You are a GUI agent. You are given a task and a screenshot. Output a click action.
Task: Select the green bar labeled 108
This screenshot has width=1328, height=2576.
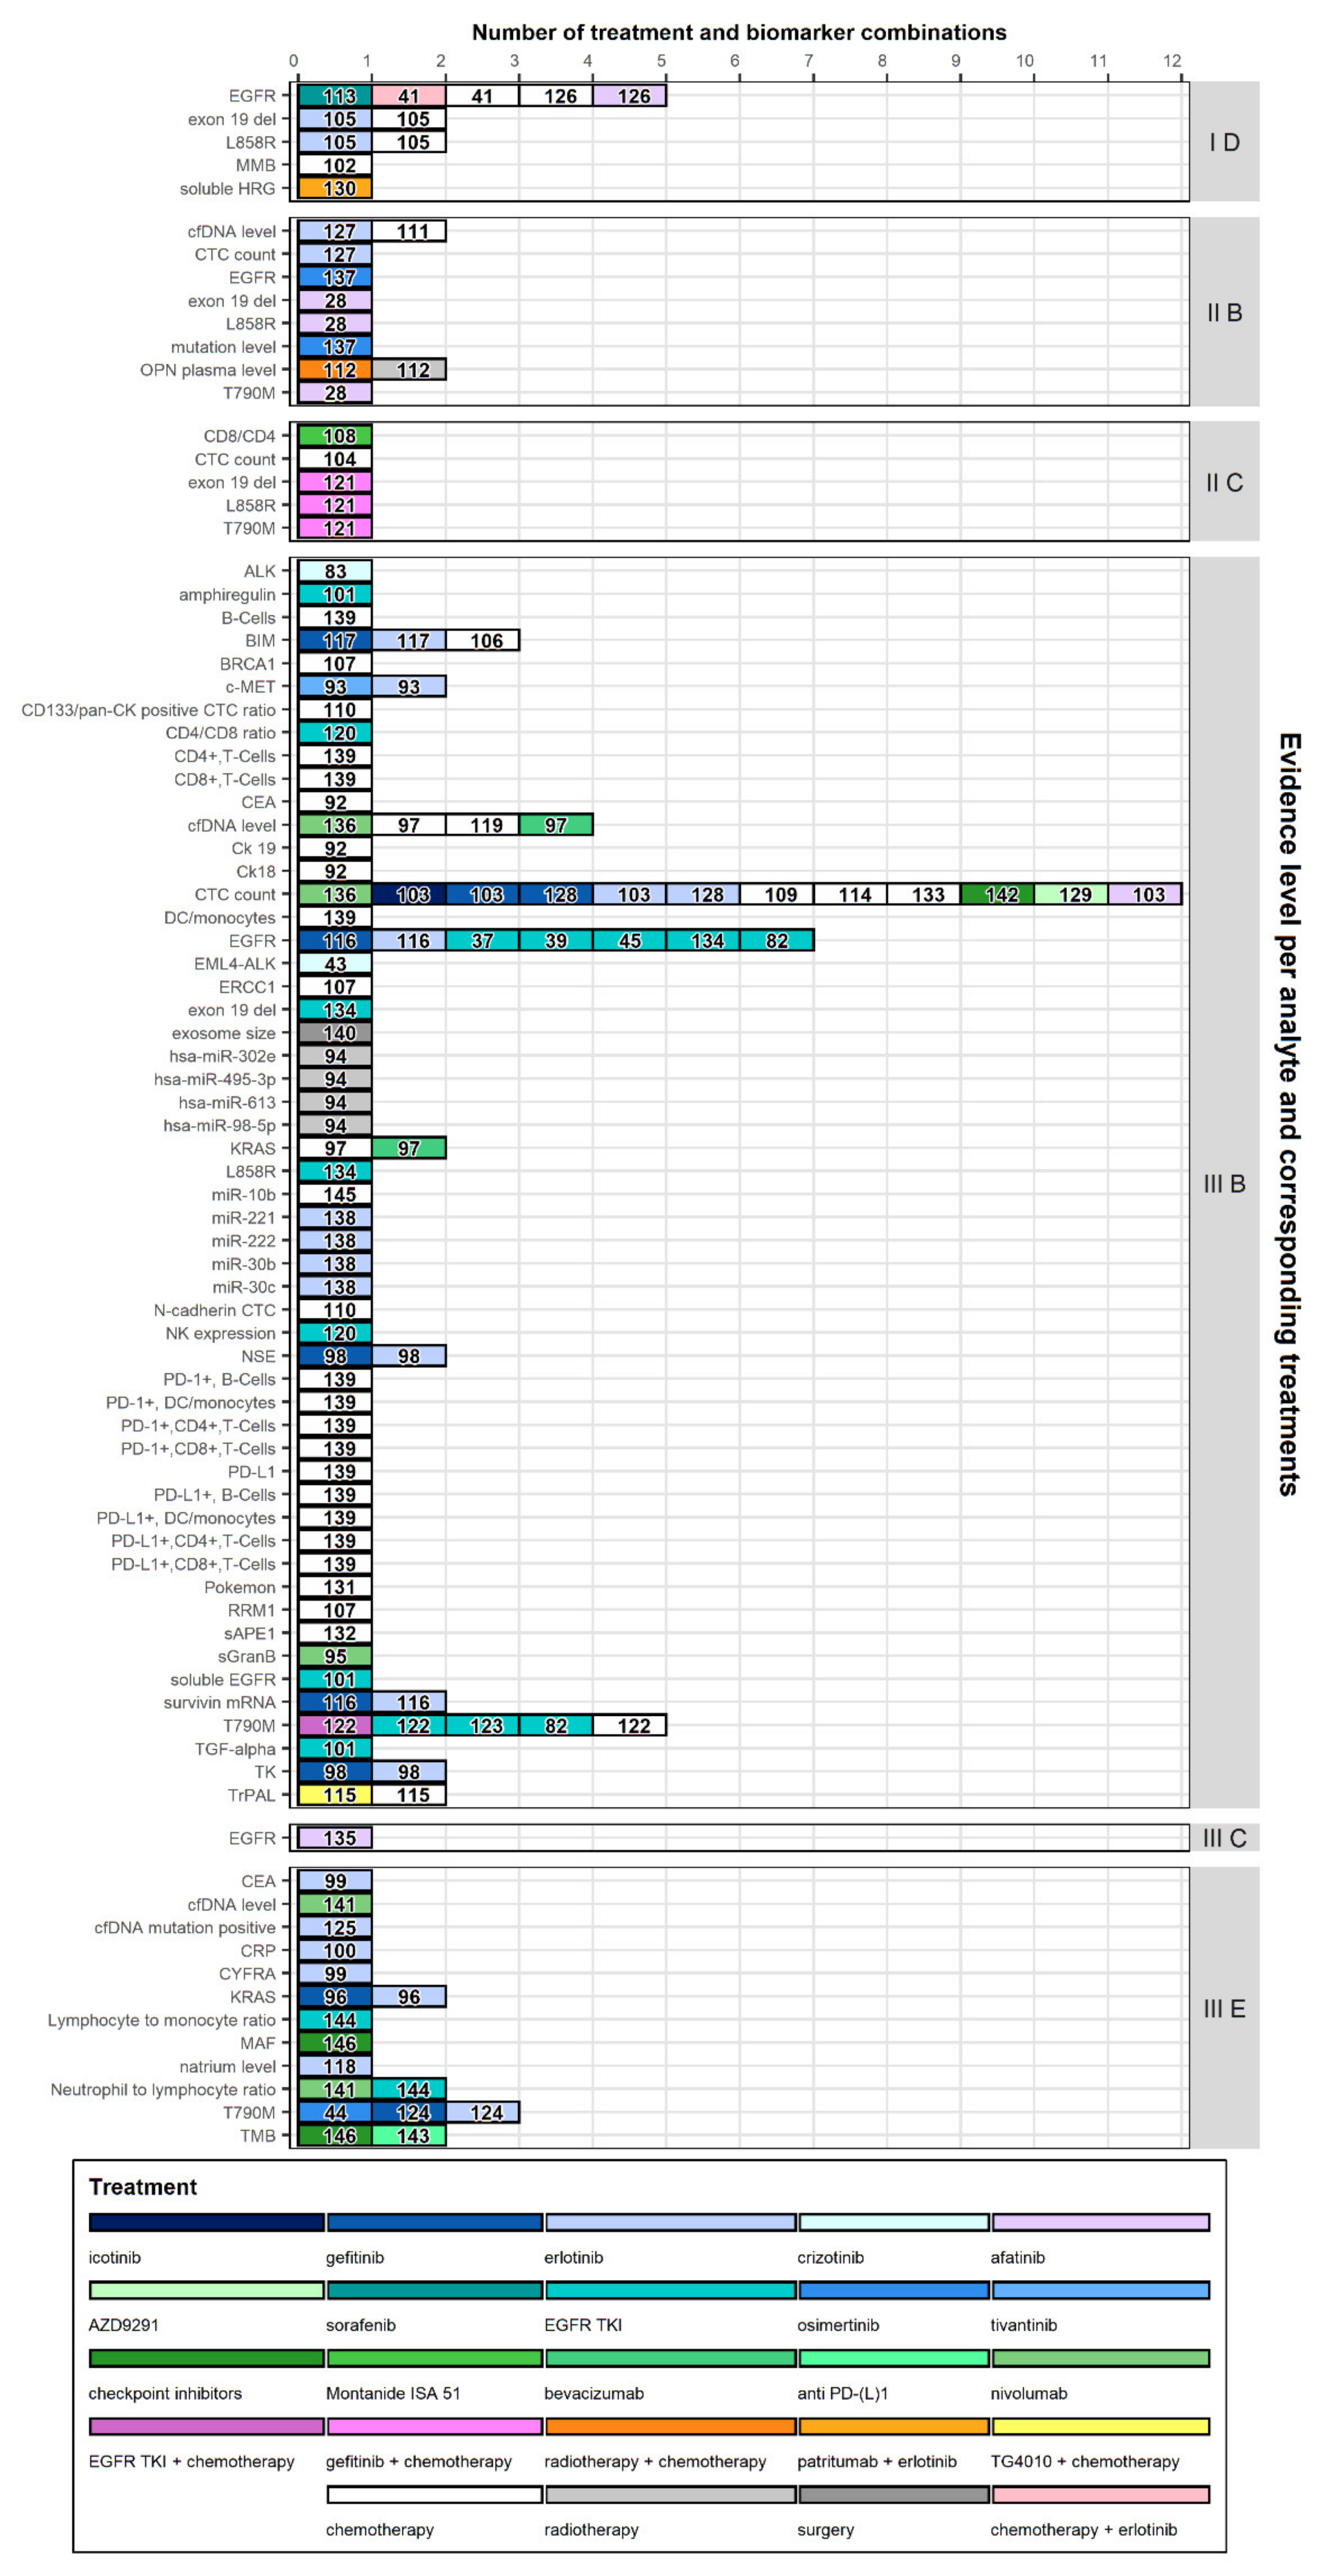(335, 436)
